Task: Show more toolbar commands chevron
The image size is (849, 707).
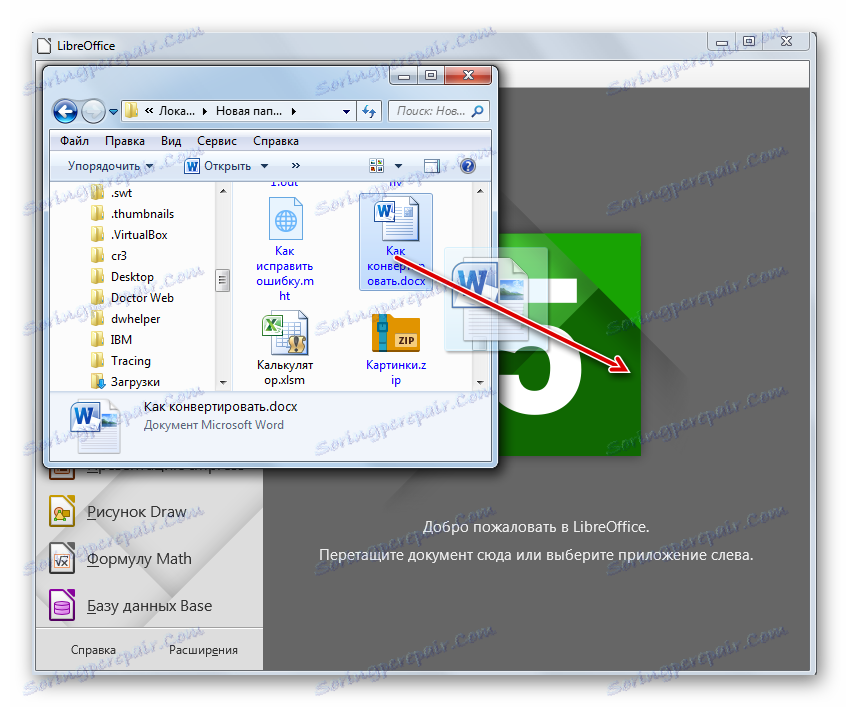Action: coord(296,166)
